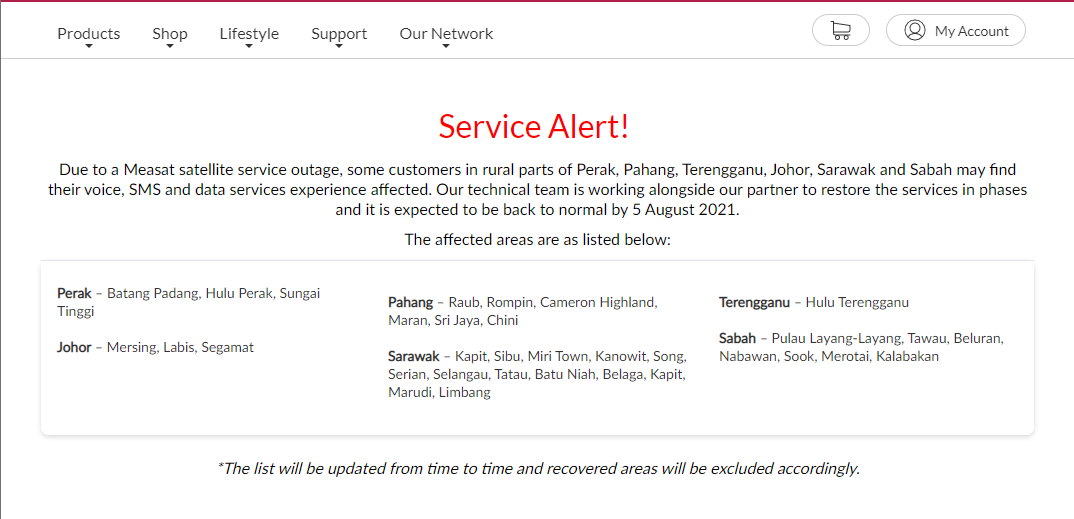Click the bold Johor region name
This screenshot has height=519, width=1074.
point(74,347)
